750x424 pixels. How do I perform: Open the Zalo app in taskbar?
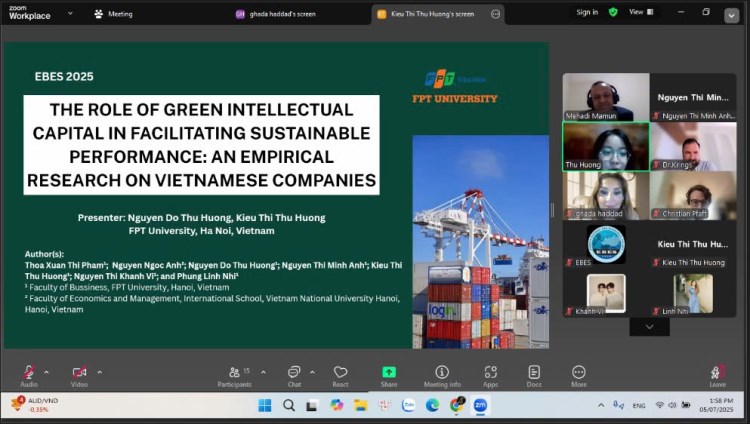[x=408, y=405]
